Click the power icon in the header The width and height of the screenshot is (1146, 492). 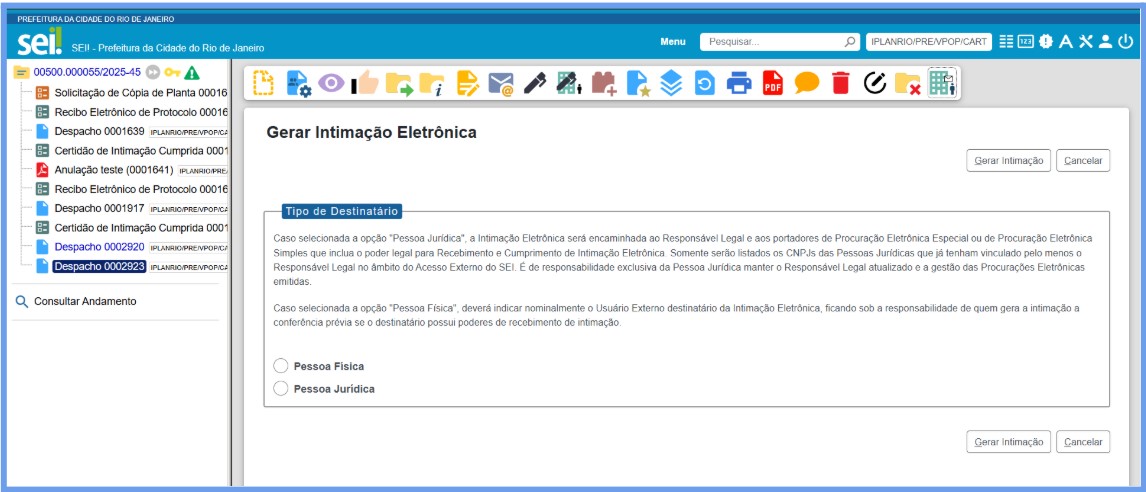[1126, 41]
